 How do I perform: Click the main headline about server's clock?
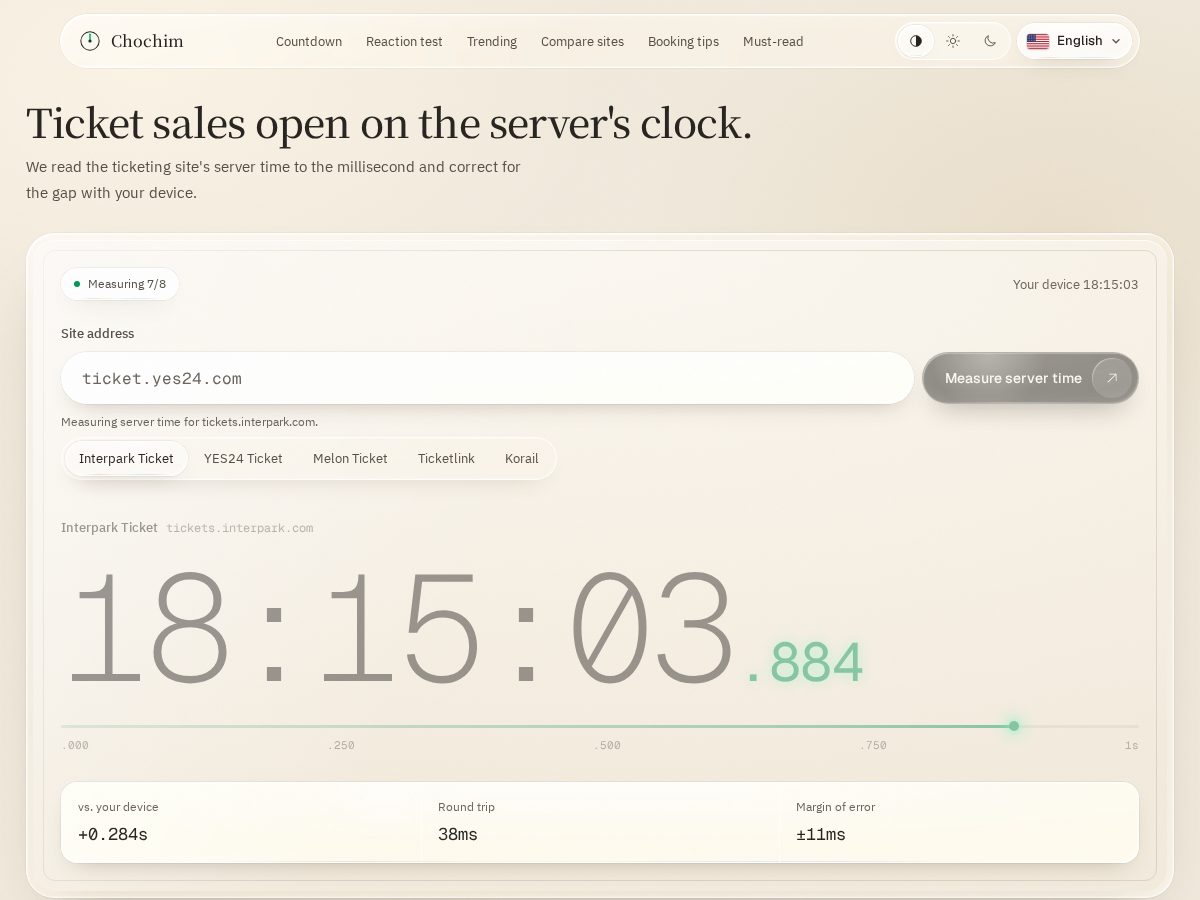(389, 124)
